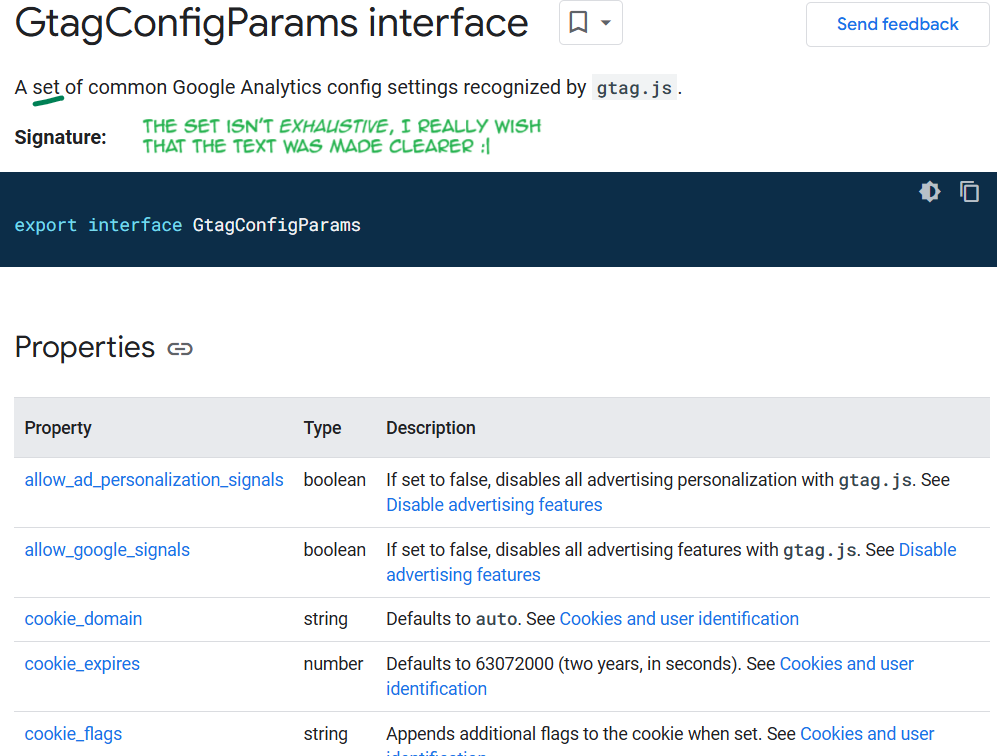Click the gtag.js code text in the intro sentence
This screenshot has width=997, height=756.
pos(634,88)
